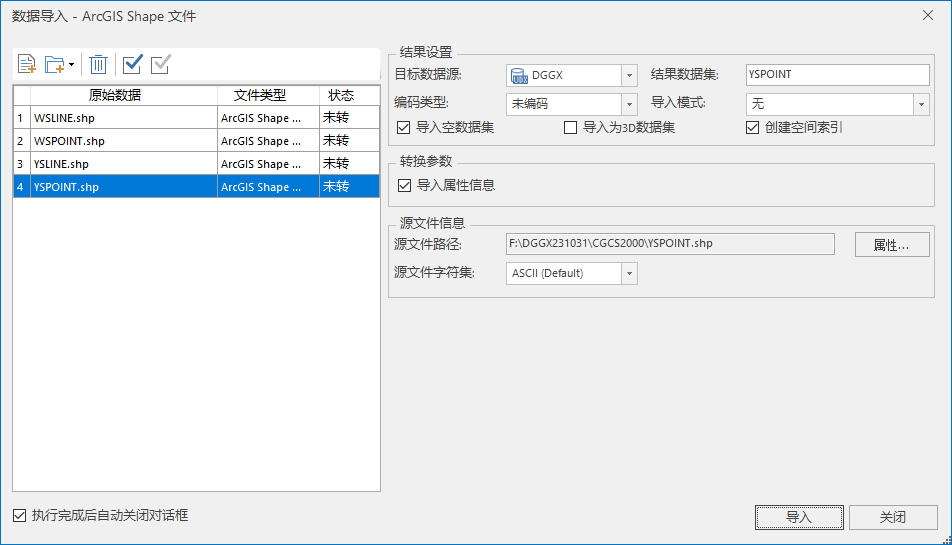Toggle 执行完成后自动关闭对话框 checkbox

pyautogui.click(x=19, y=516)
